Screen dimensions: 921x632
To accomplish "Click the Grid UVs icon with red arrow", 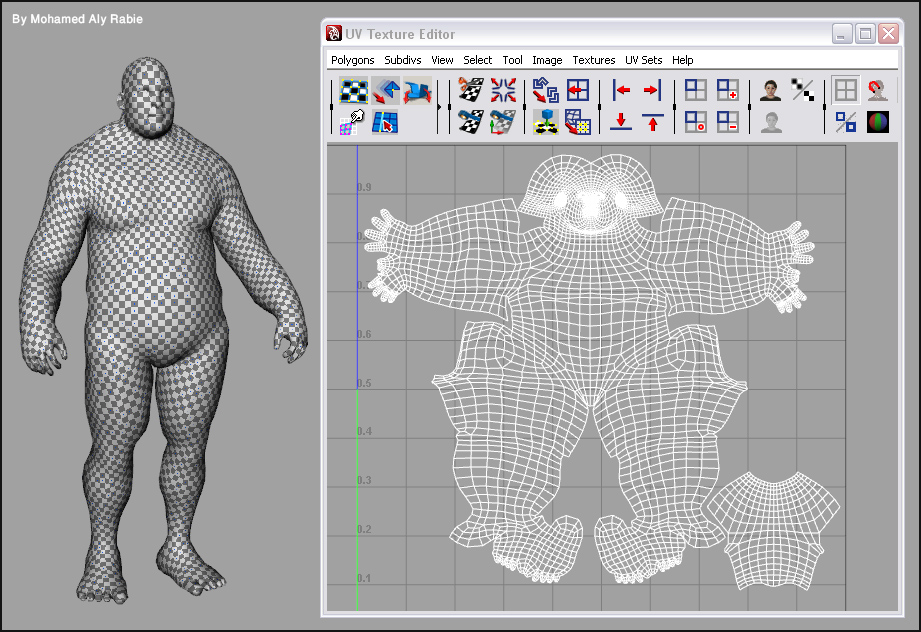I will [578, 90].
